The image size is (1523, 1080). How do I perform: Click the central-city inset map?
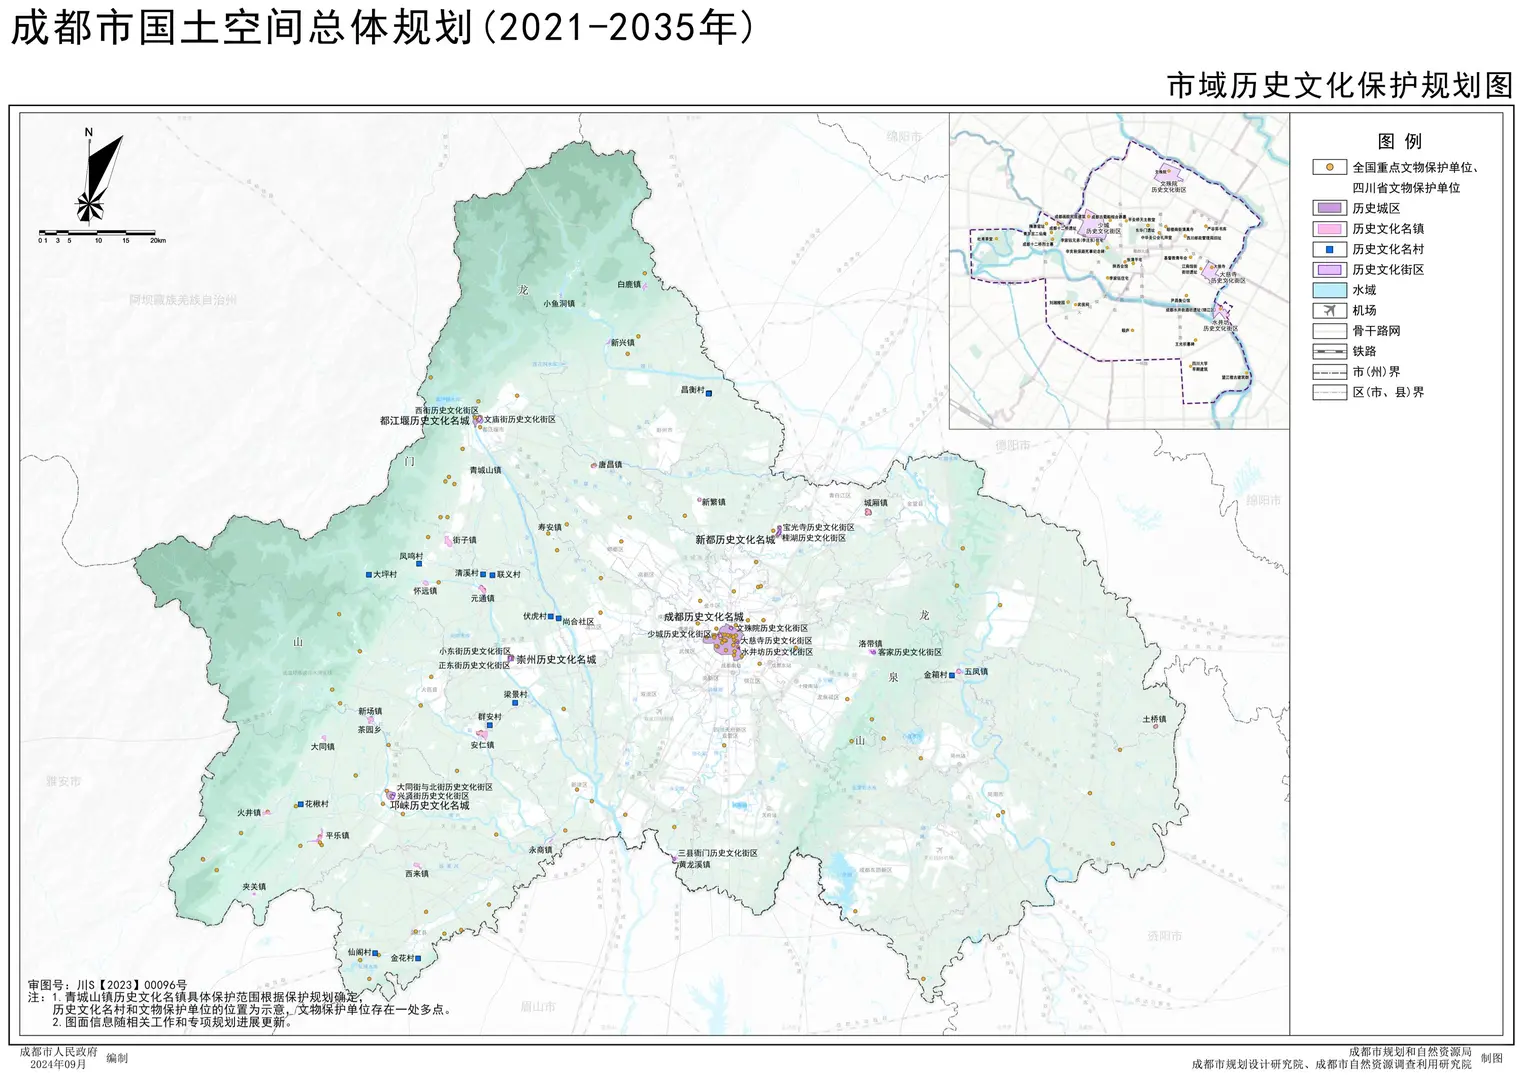pyautogui.click(x=1119, y=270)
